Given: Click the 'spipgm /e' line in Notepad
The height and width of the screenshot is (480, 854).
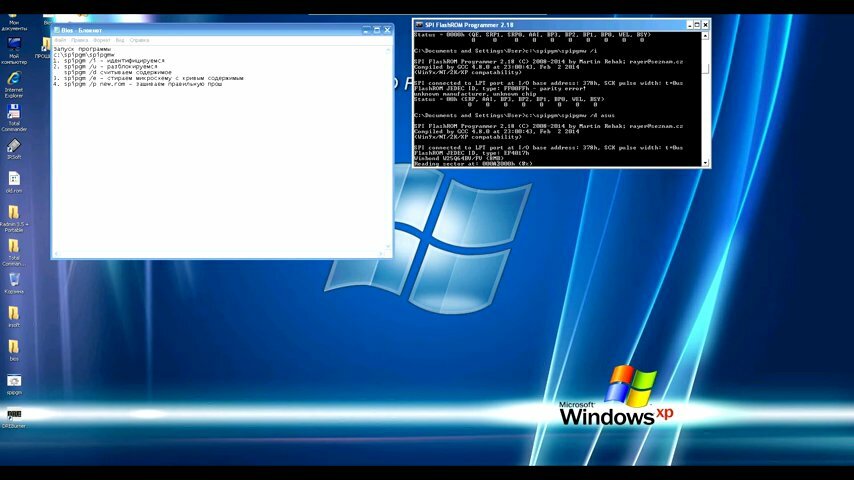Looking at the screenshot, I should point(149,78).
